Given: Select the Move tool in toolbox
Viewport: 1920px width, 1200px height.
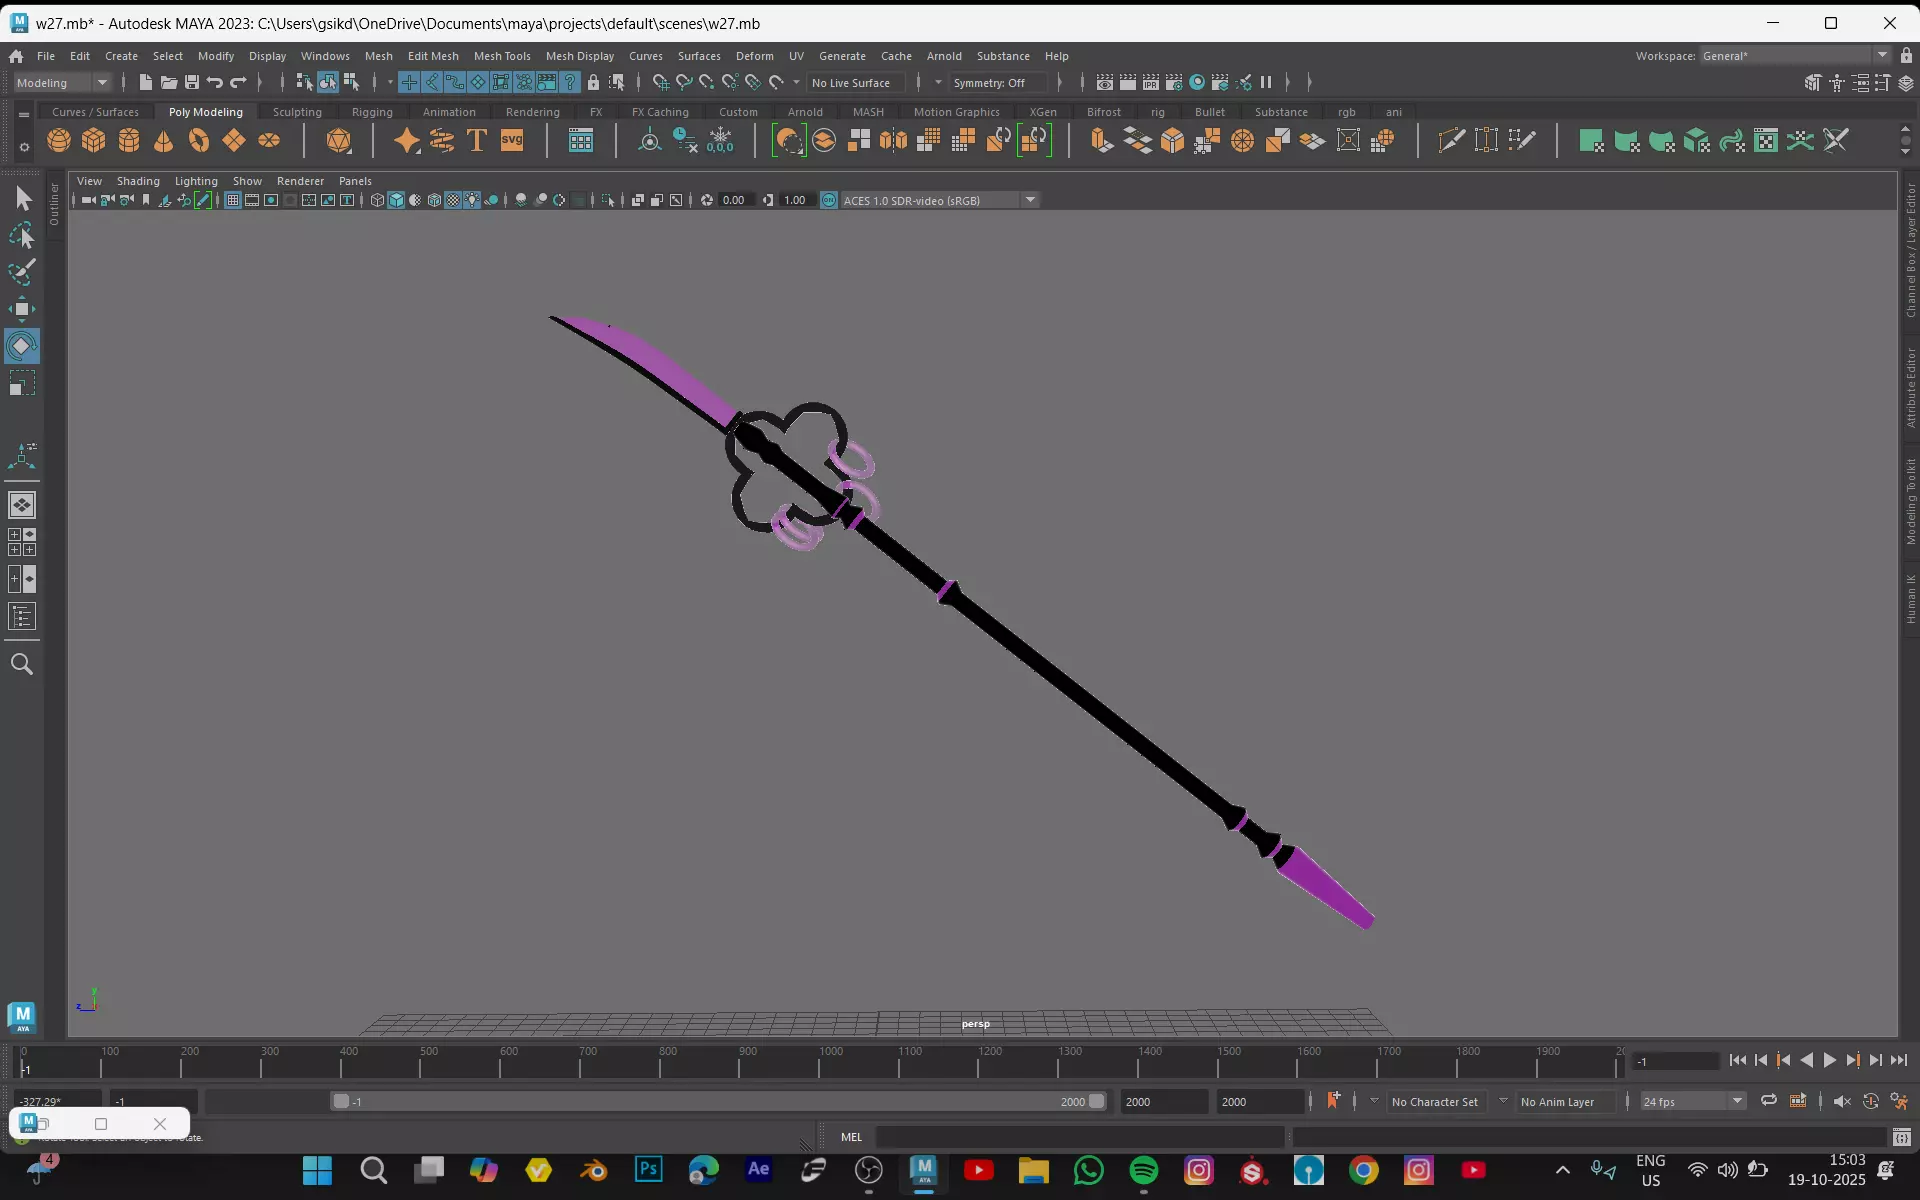Looking at the screenshot, I should point(22,309).
